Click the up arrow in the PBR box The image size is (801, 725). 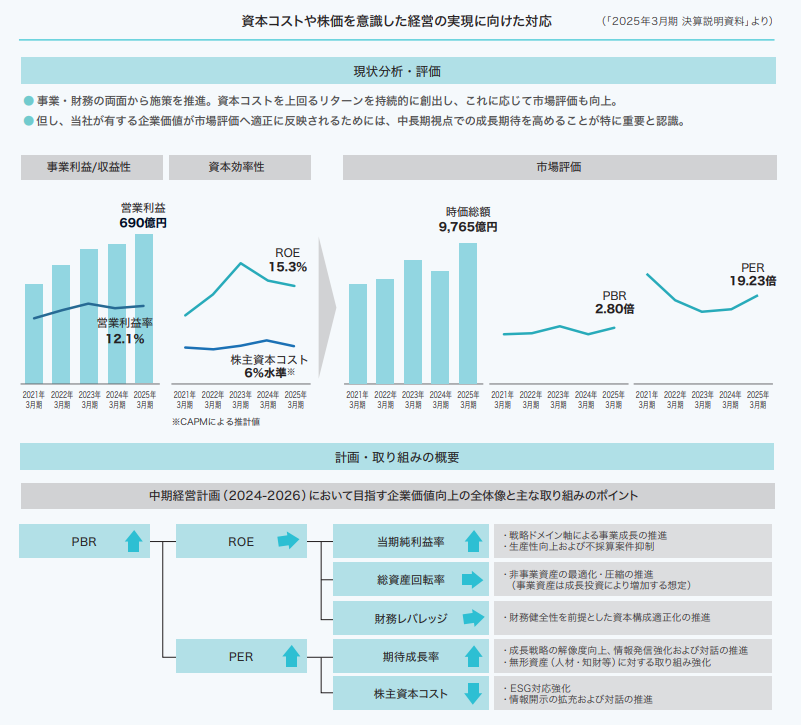(133, 542)
